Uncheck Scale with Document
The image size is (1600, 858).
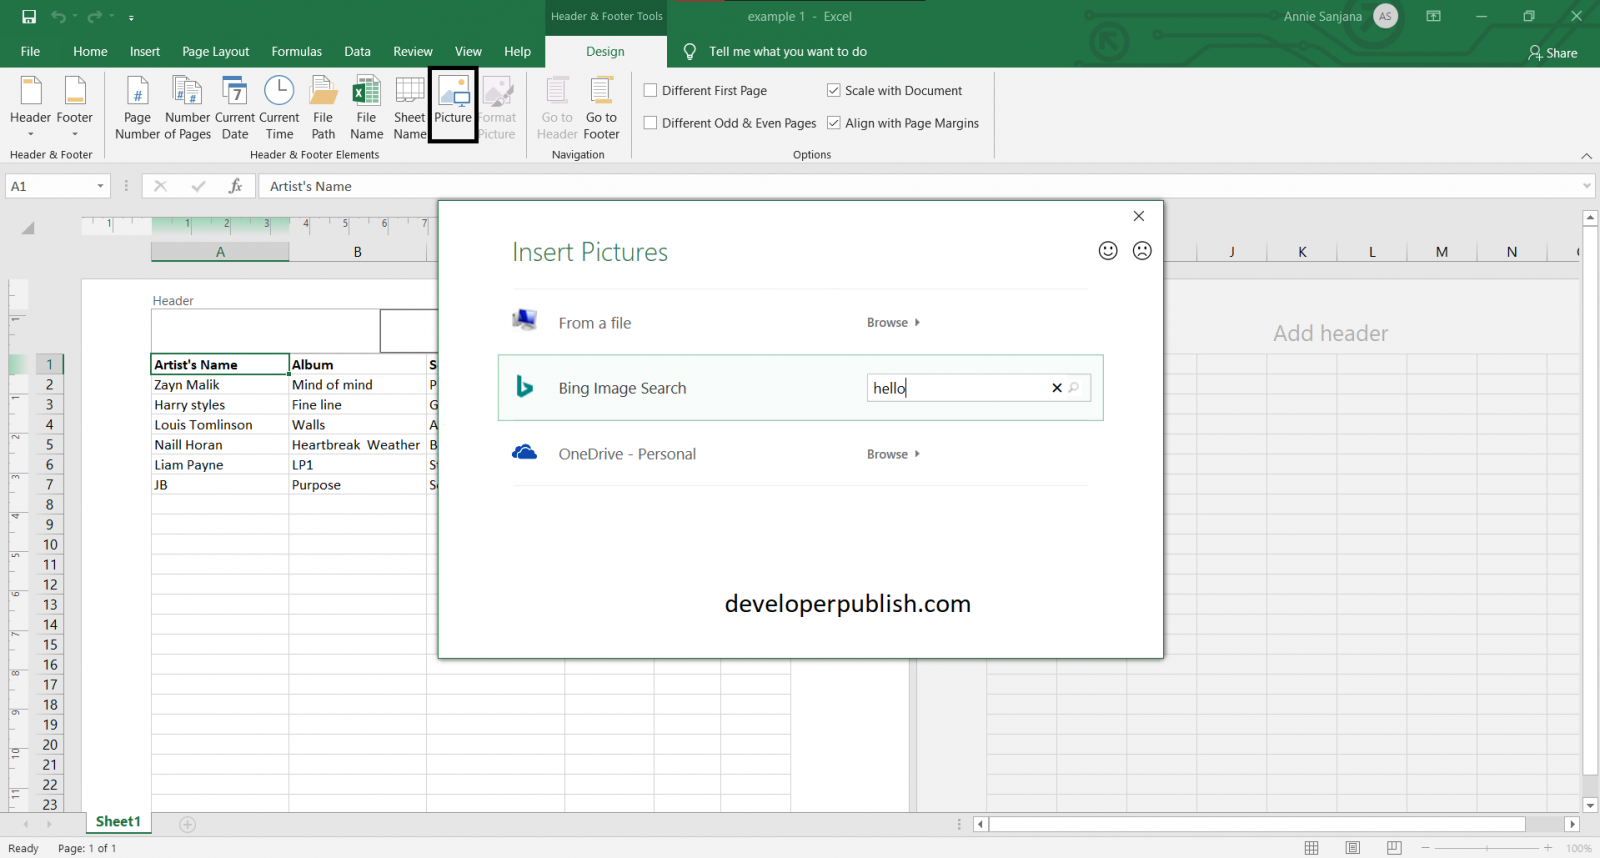[833, 90]
